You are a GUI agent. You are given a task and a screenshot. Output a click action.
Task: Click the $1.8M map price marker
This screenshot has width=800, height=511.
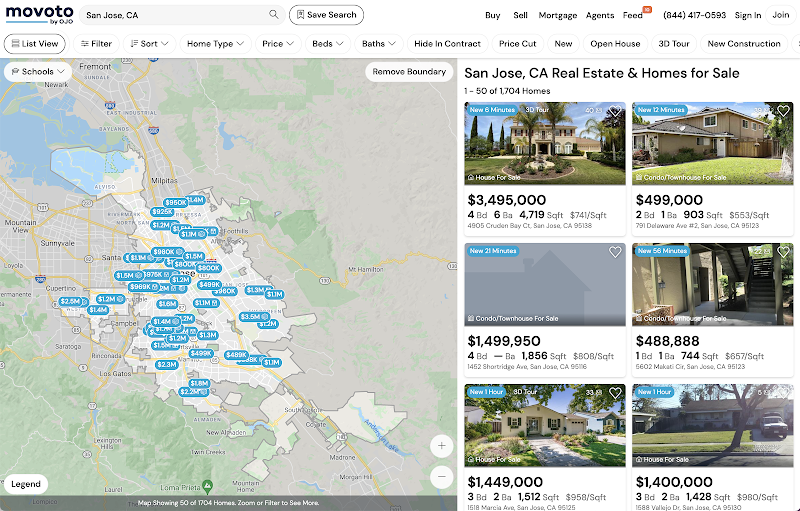[x=199, y=383]
